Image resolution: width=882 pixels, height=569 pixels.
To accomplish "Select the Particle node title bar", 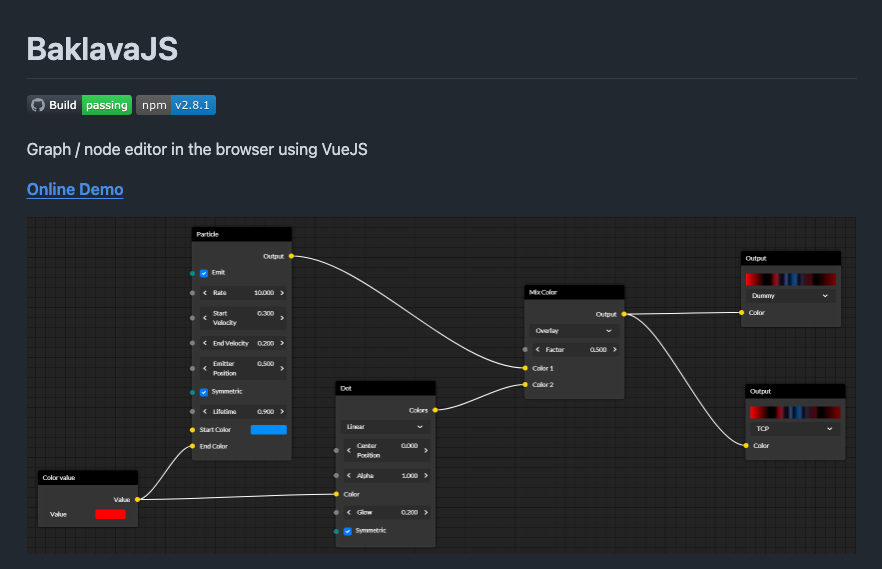I will click(242, 234).
